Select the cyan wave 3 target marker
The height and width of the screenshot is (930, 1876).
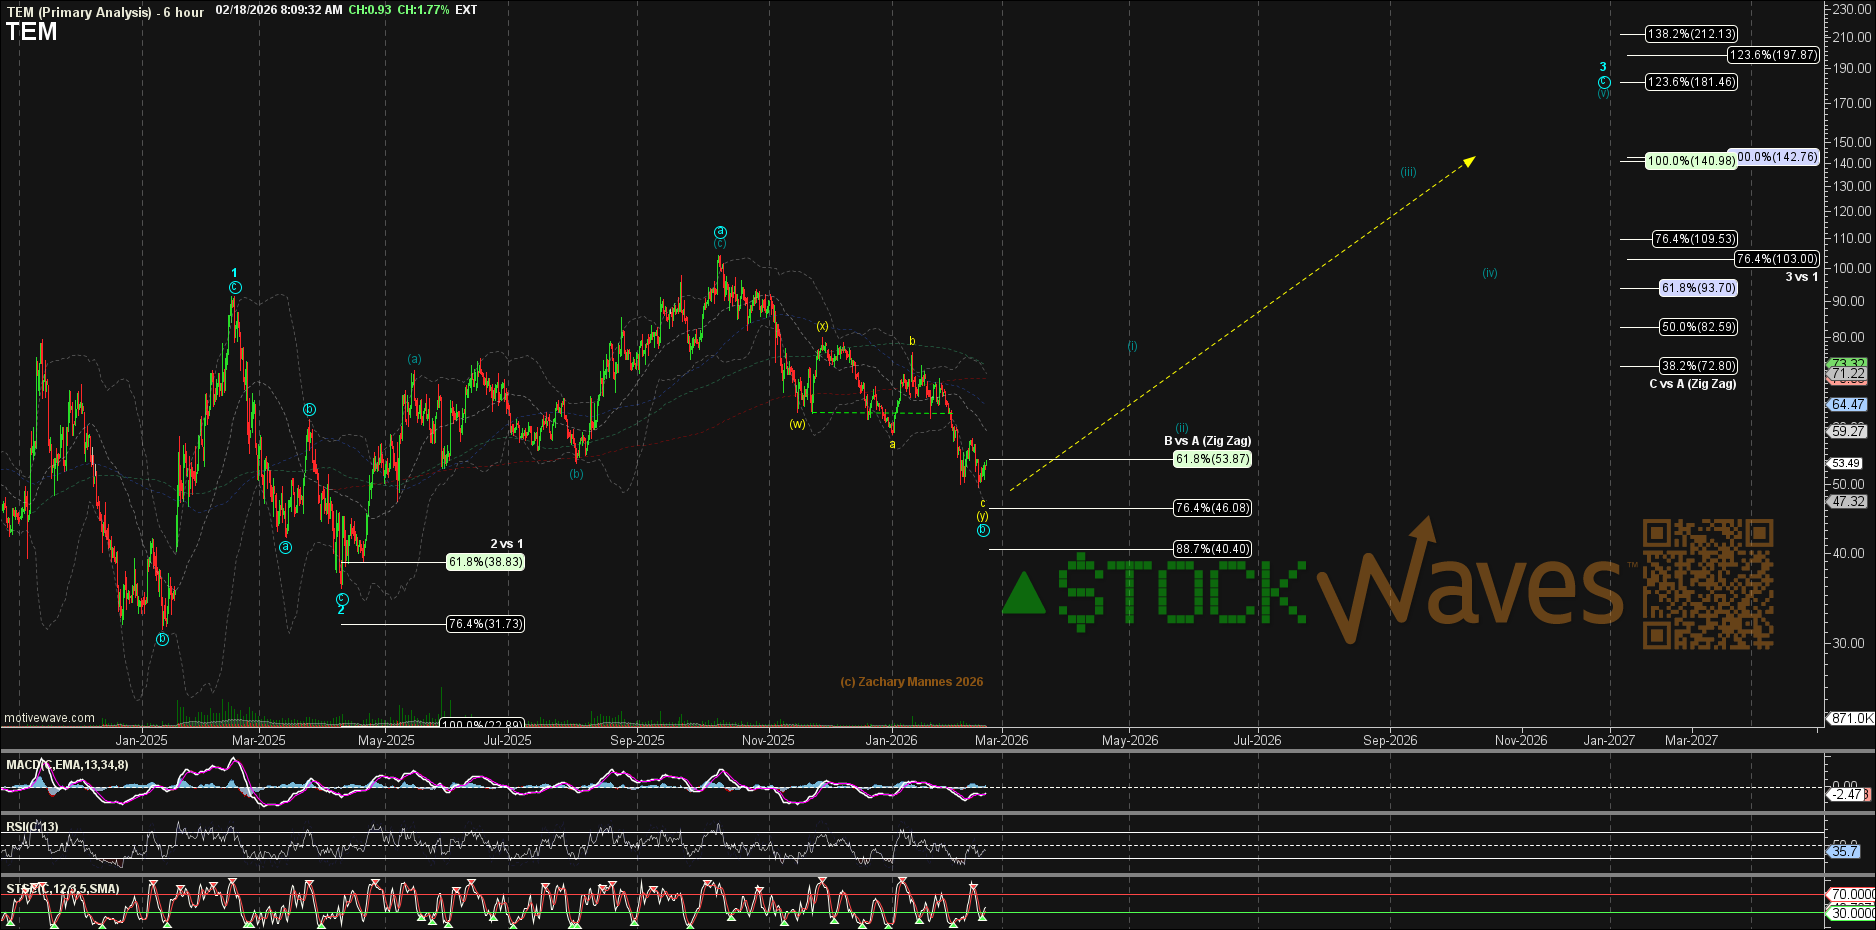tap(1603, 68)
